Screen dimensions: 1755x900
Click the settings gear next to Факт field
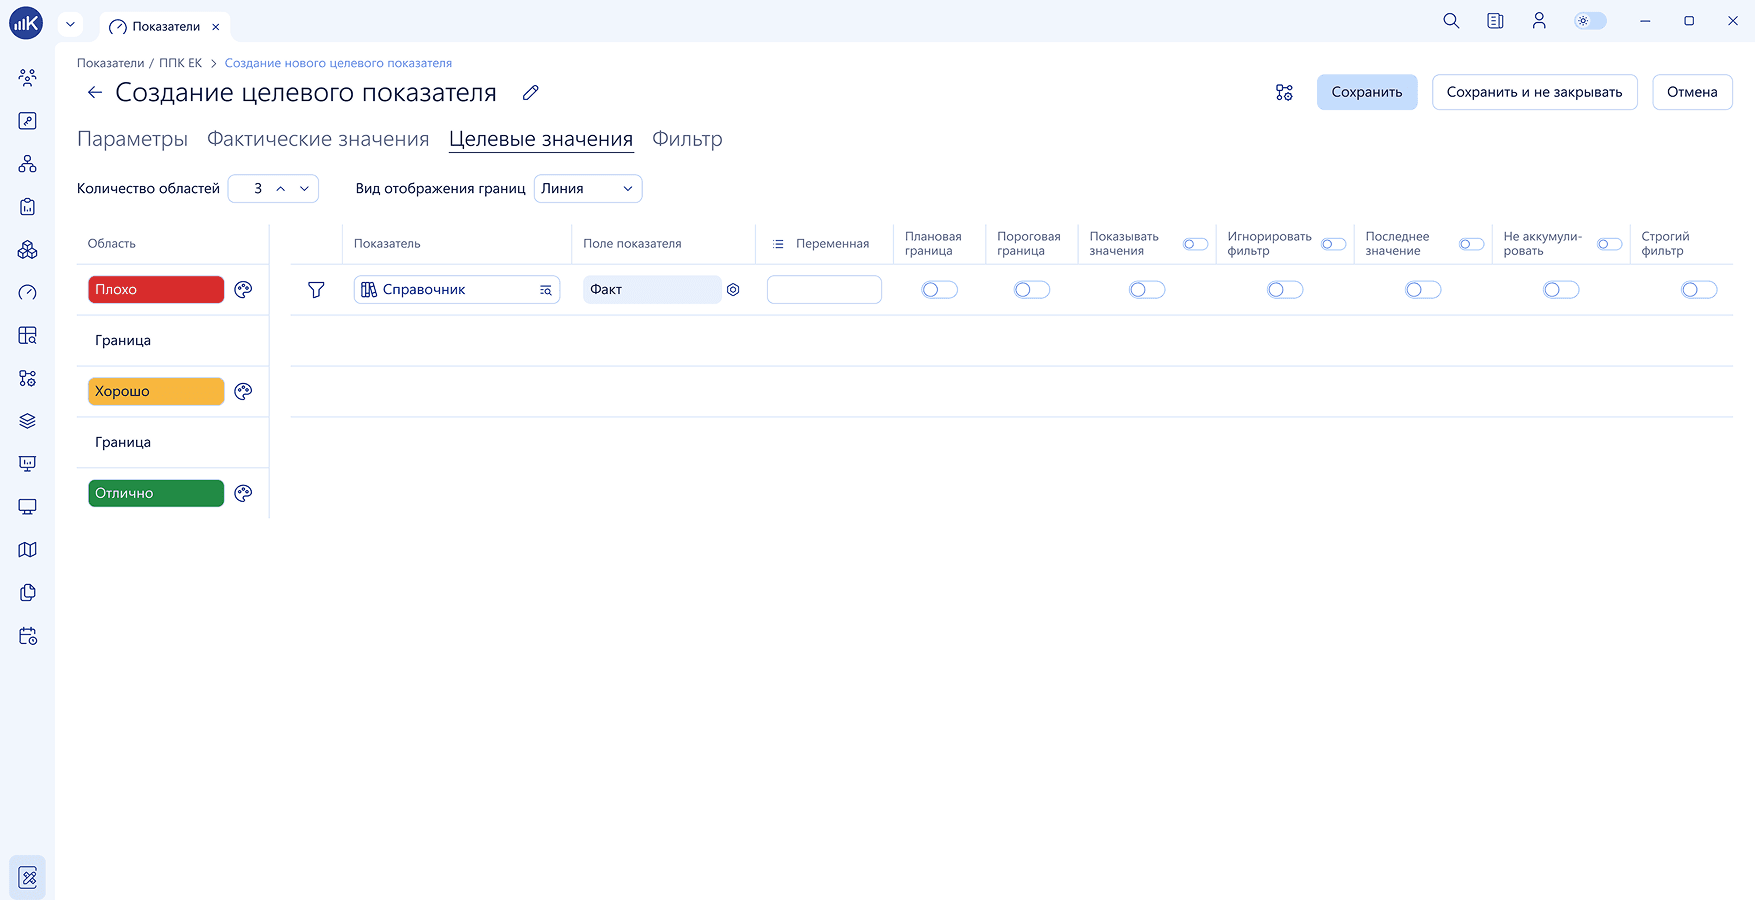pyautogui.click(x=733, y=290)
